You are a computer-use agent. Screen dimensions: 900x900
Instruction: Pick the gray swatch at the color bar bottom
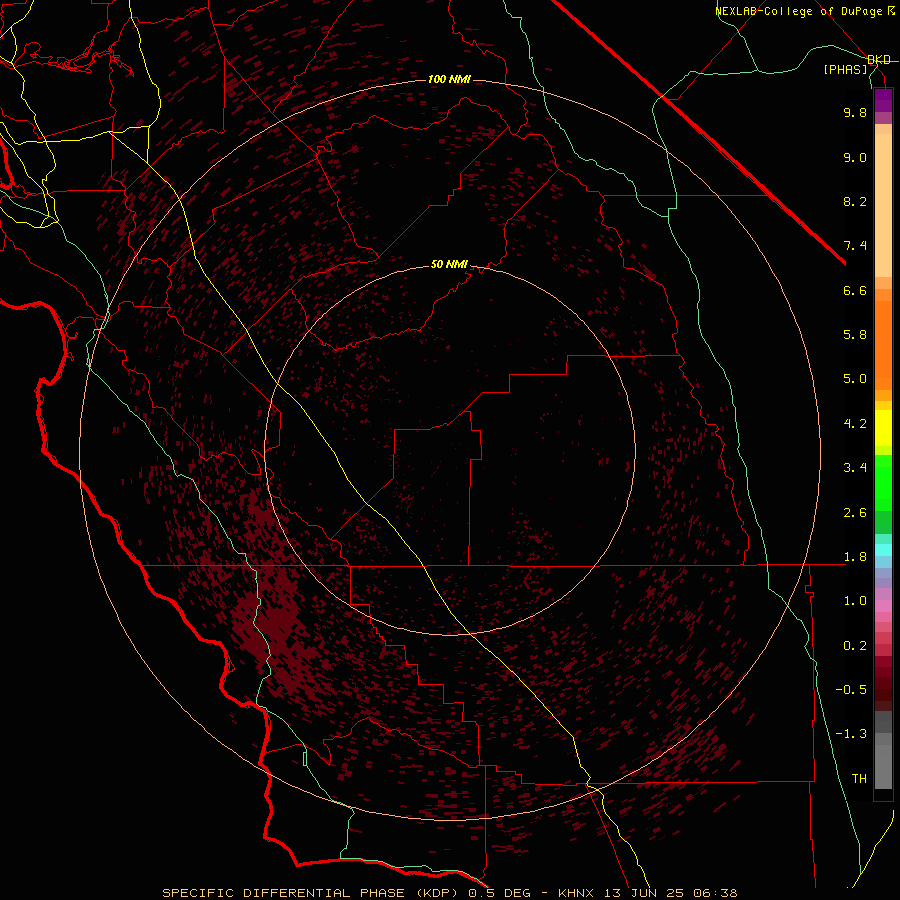pyautogui.click(x=883, y=766)
